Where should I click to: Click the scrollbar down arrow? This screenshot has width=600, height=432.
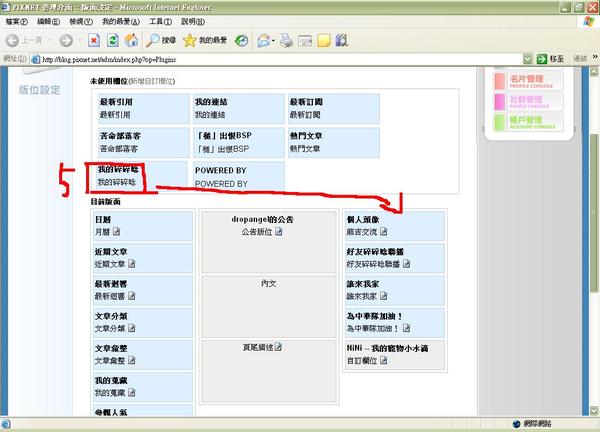pos(594,411)
